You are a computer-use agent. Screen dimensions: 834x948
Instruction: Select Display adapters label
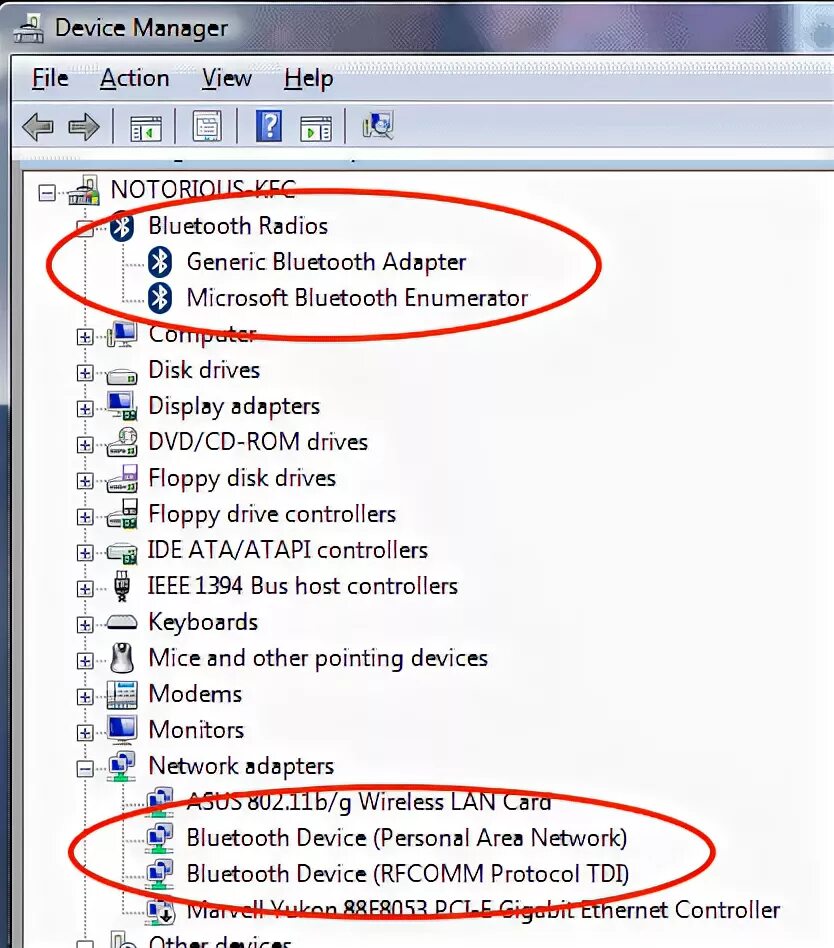point(234,406)
